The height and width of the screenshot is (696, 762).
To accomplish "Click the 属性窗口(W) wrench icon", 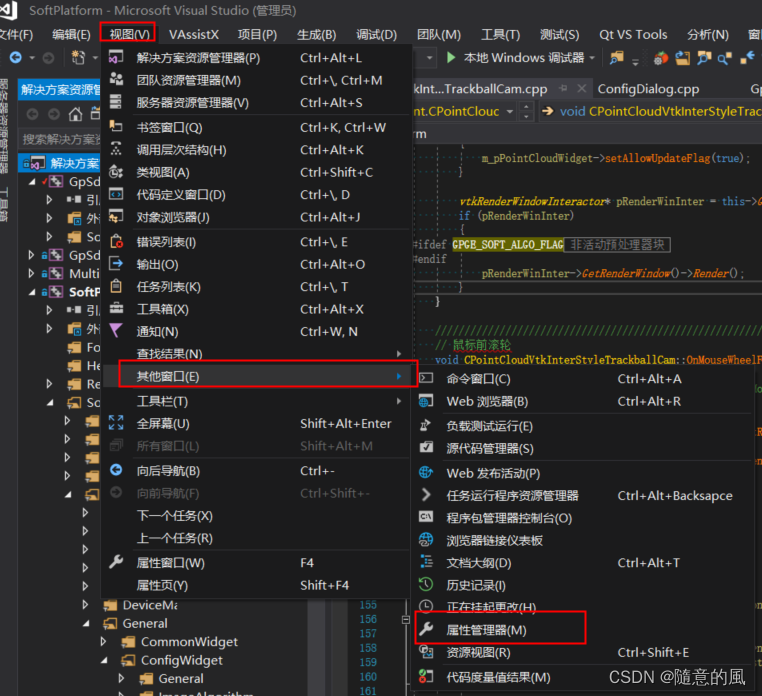I will (116, 562).
